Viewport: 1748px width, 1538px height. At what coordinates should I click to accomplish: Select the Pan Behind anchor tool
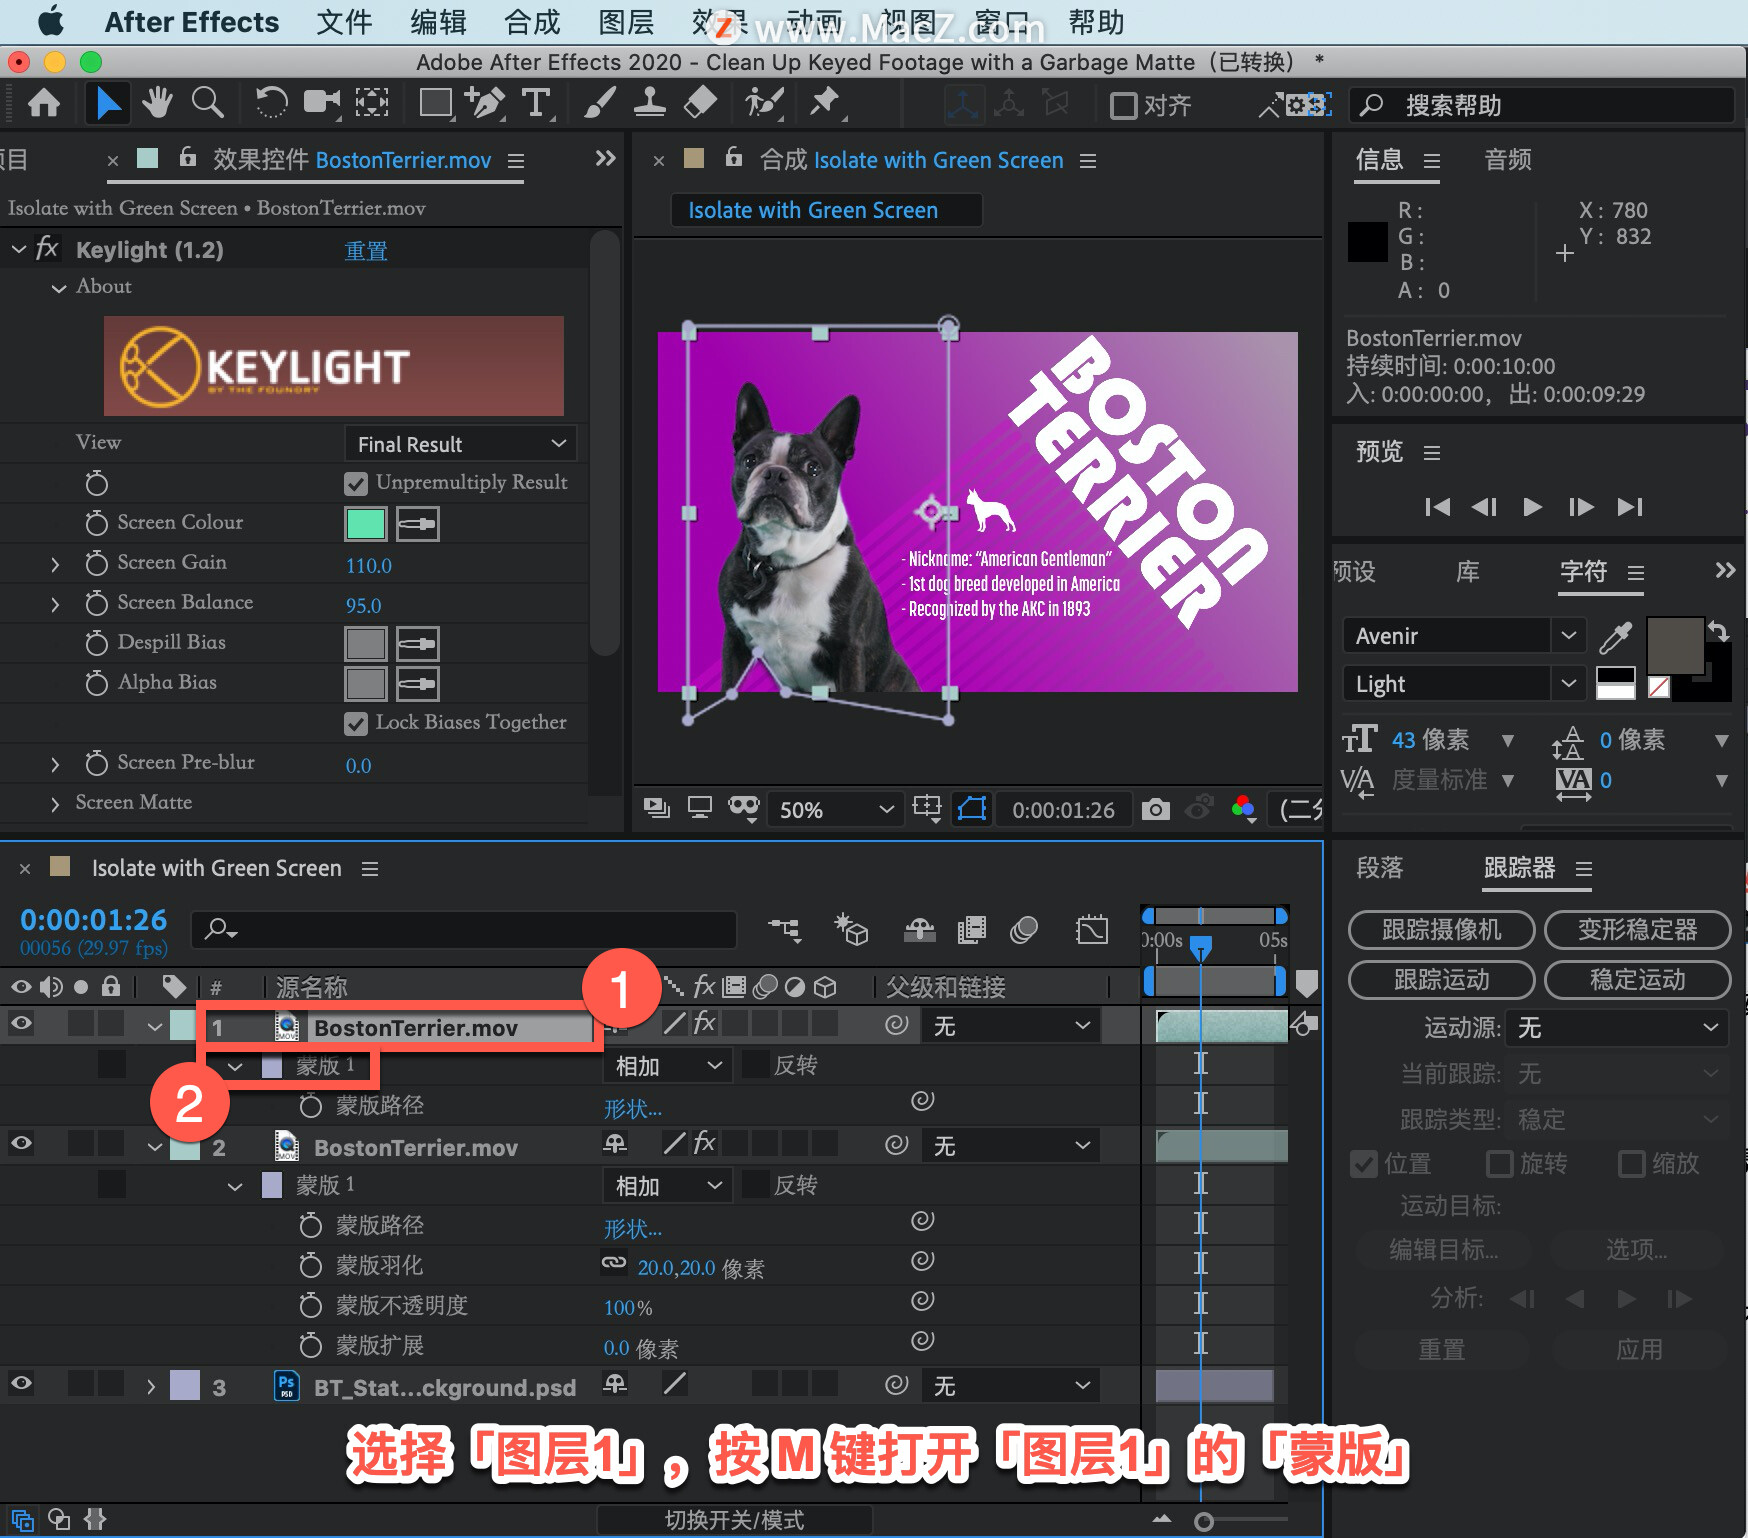(x=372, y=103)
